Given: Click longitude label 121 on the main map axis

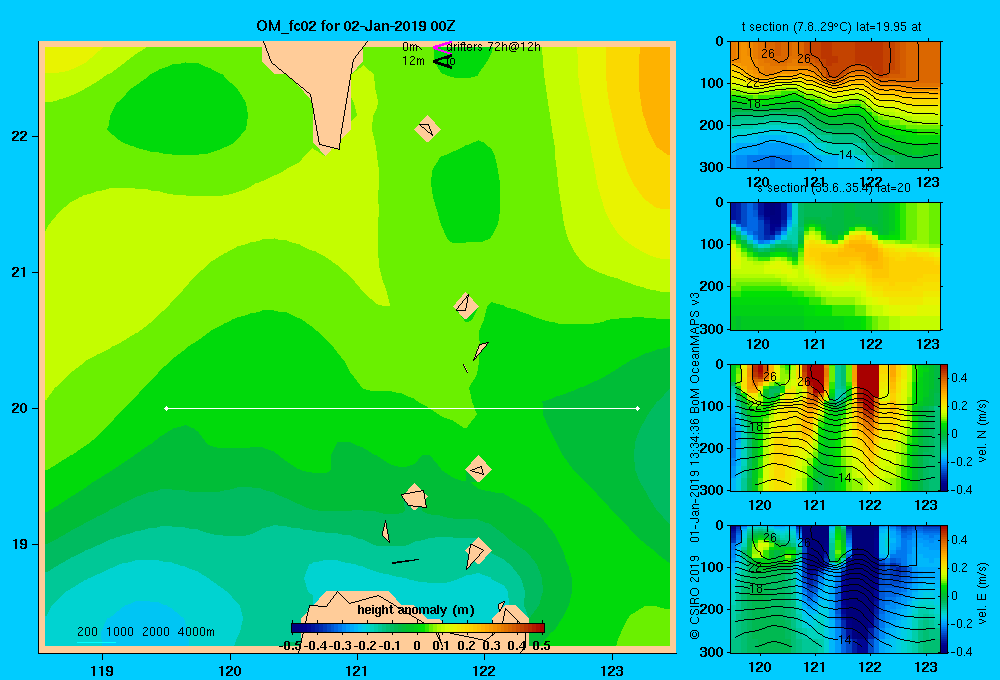Looking at the screenshot, I should coord(357,670).
